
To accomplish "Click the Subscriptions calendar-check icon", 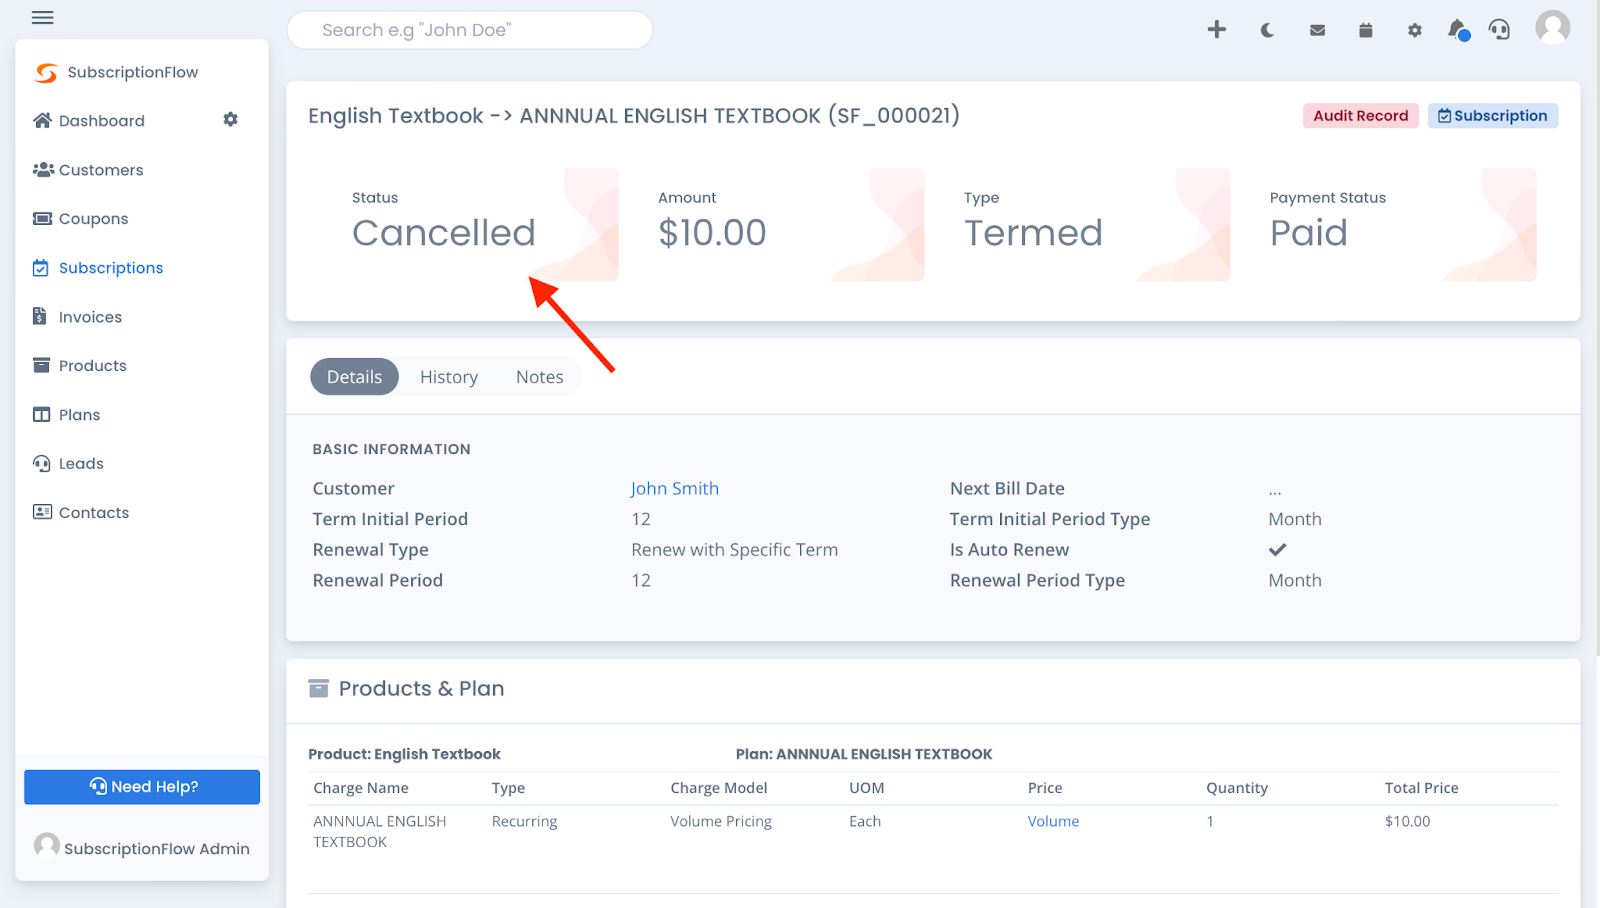I will 41,268.
